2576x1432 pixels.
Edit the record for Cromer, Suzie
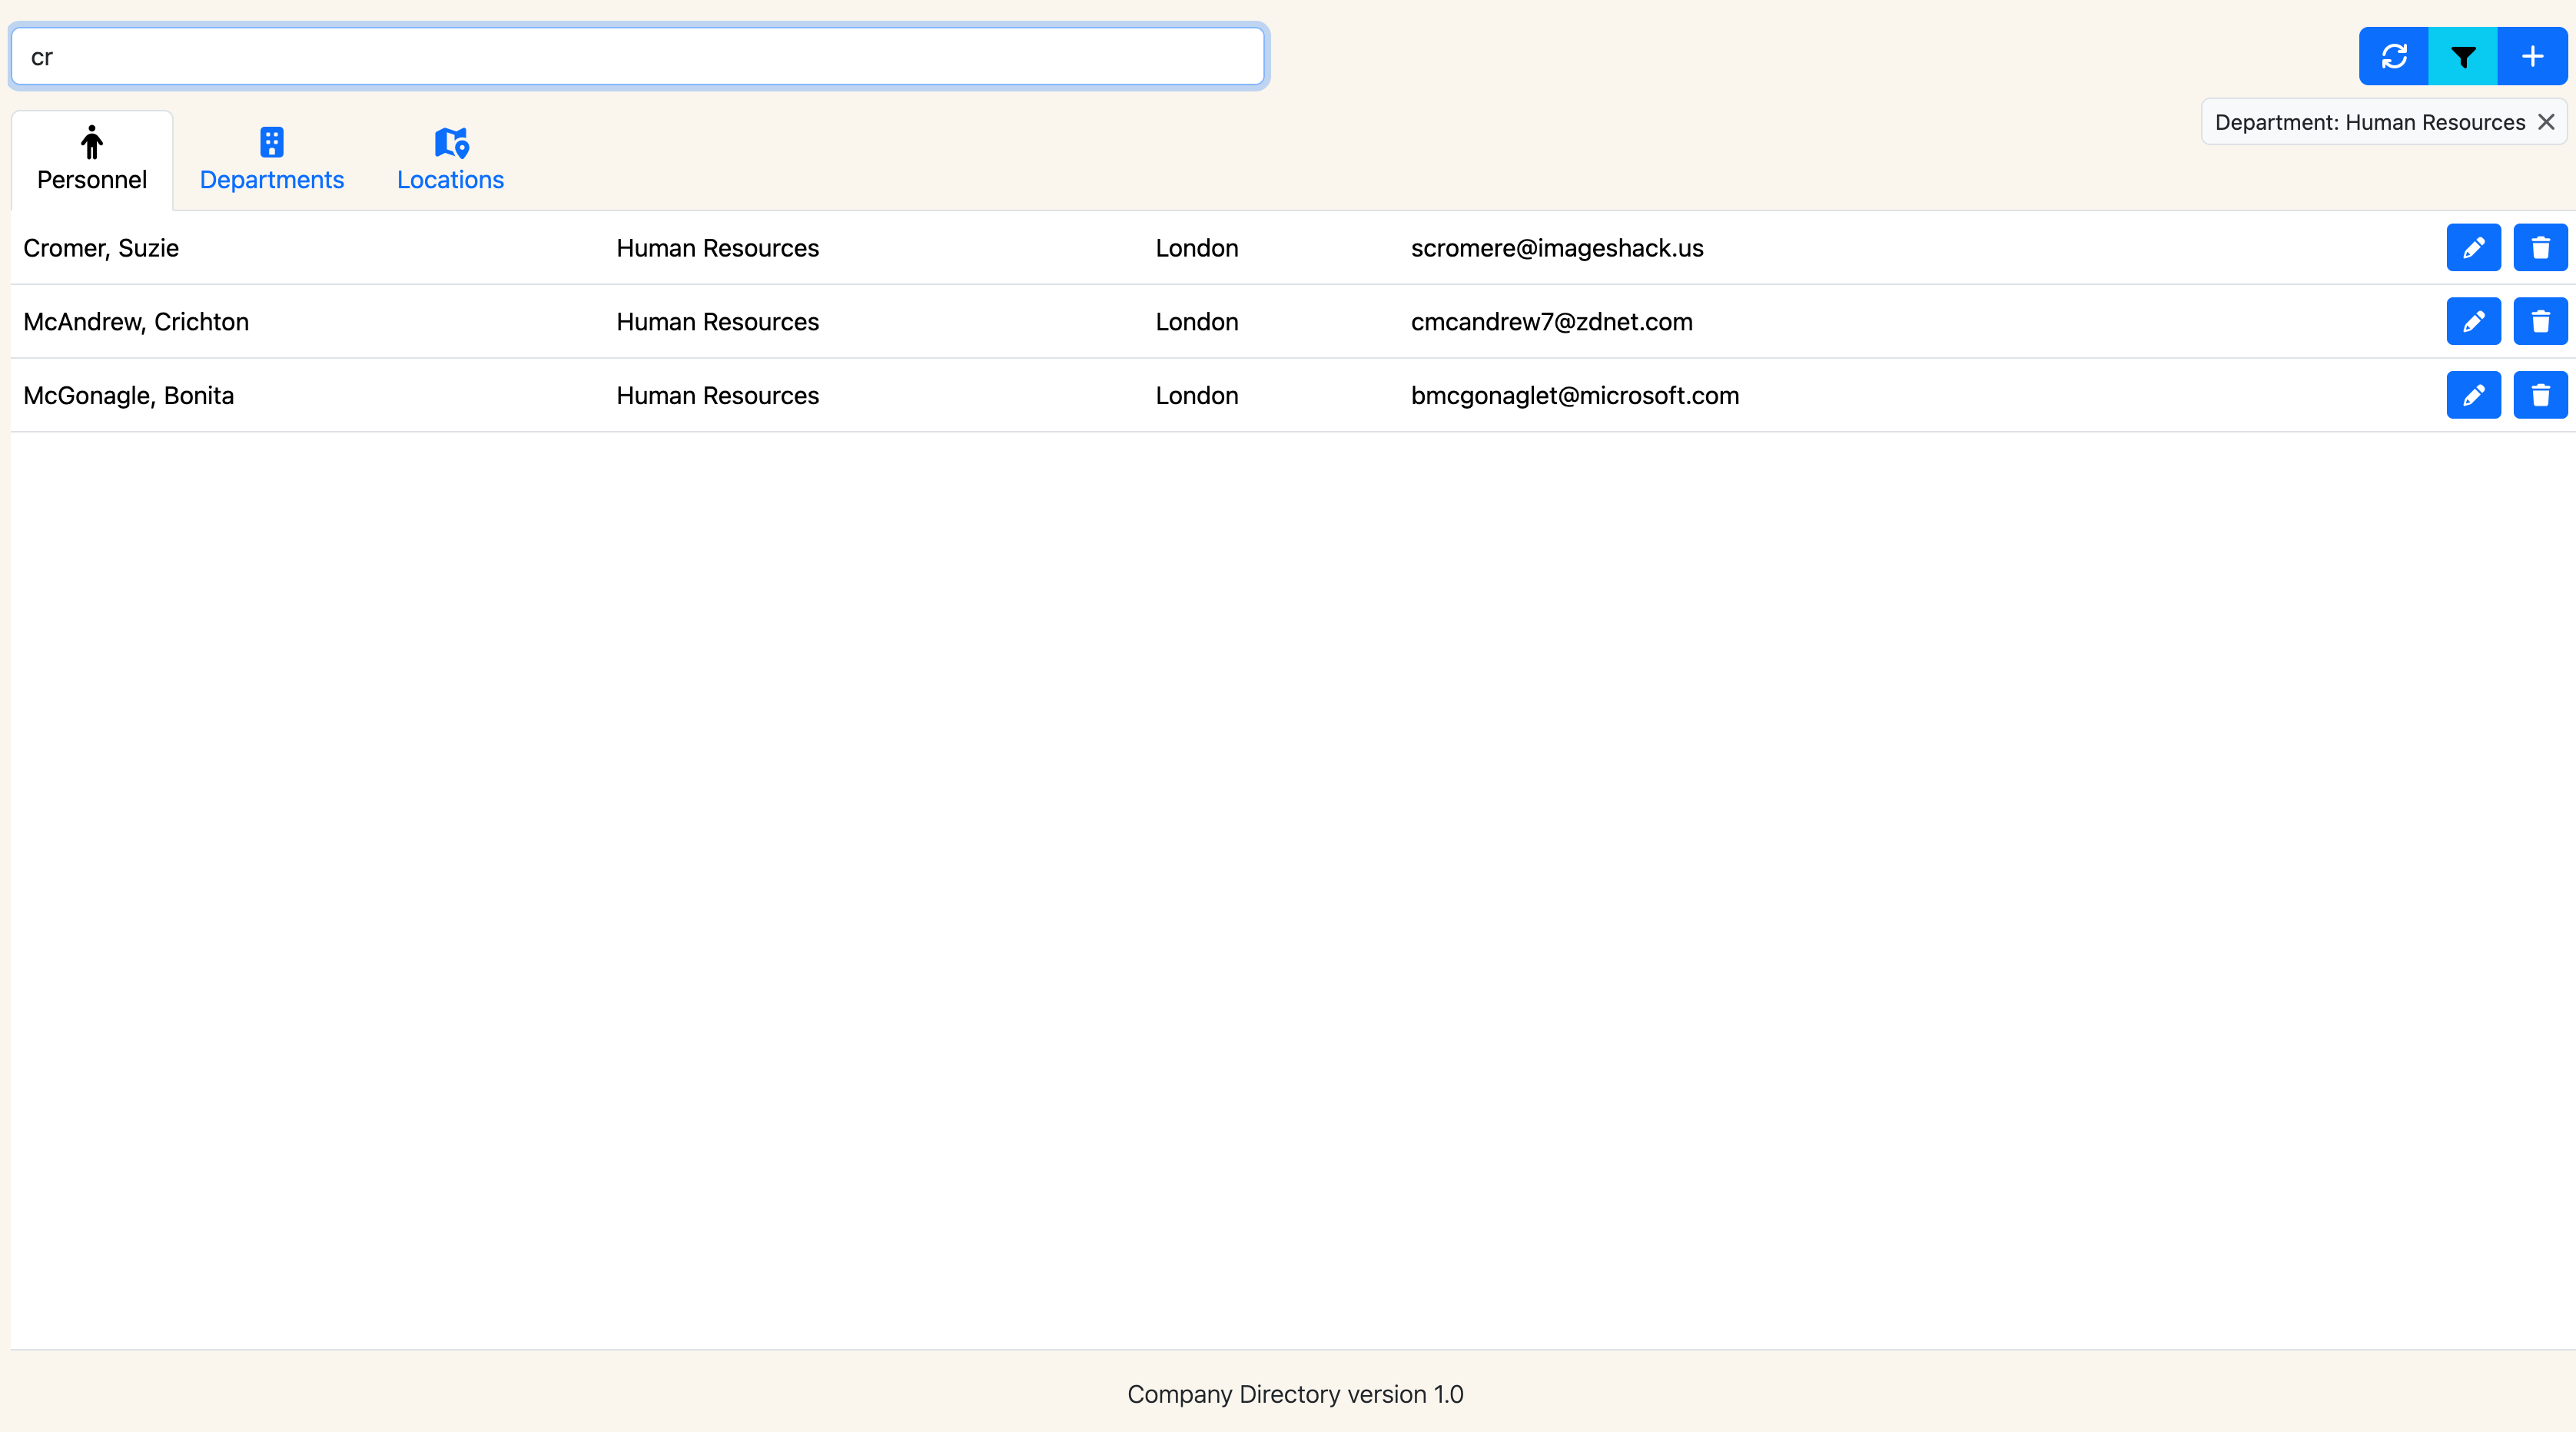[2473, 247]
